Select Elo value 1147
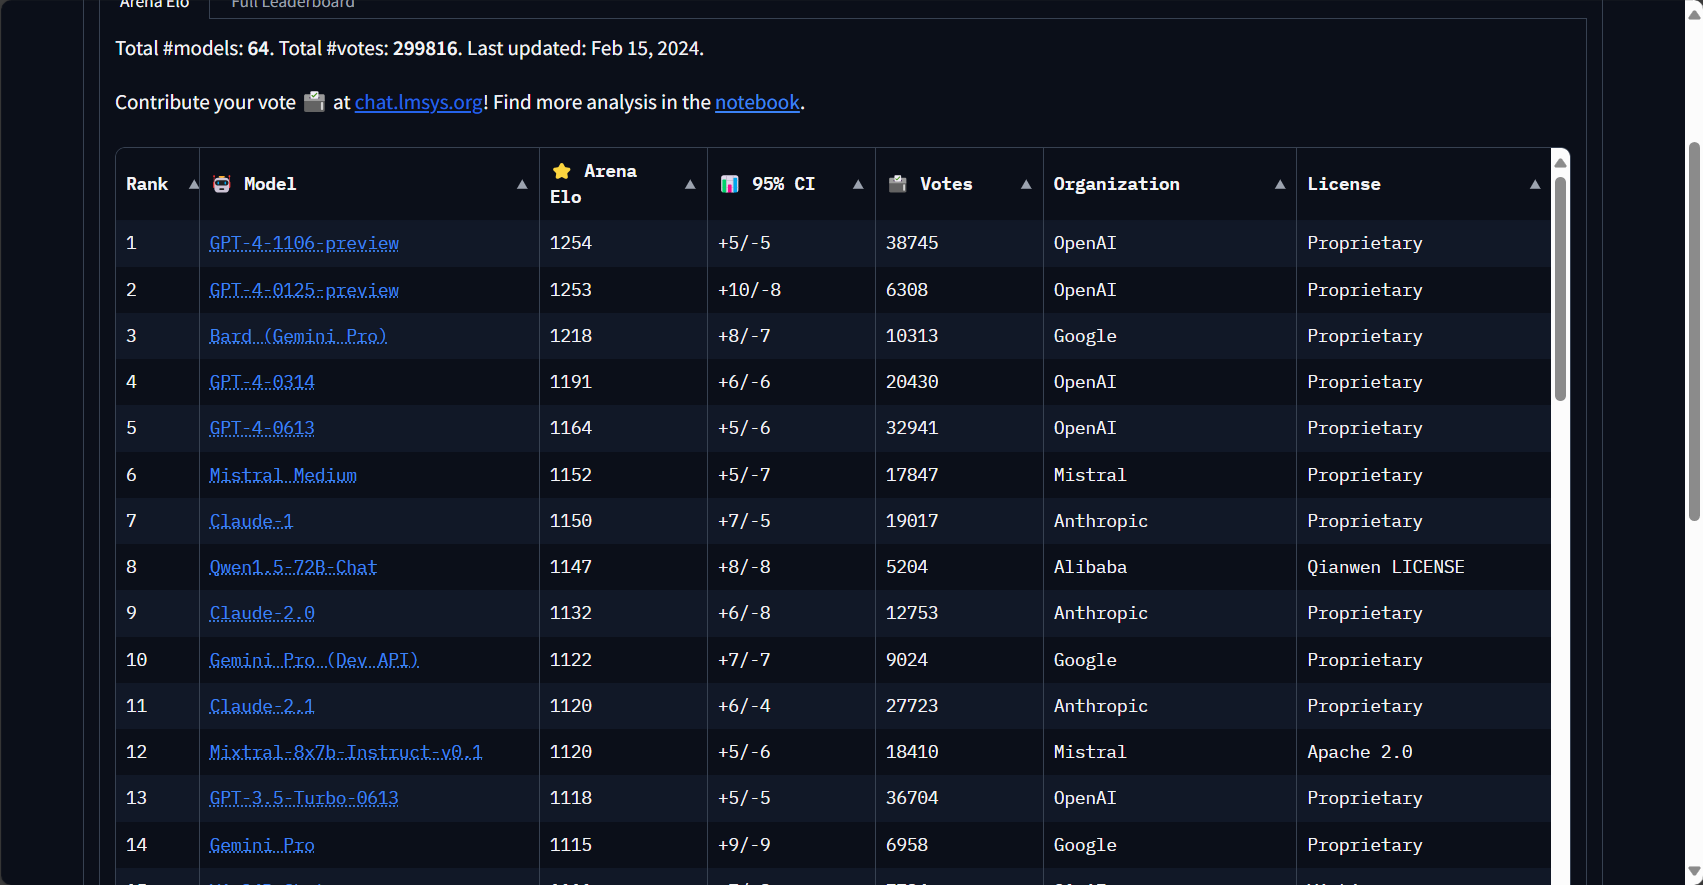The width and height of the screenshot is (1703, 885). click(x=571, y=567)
